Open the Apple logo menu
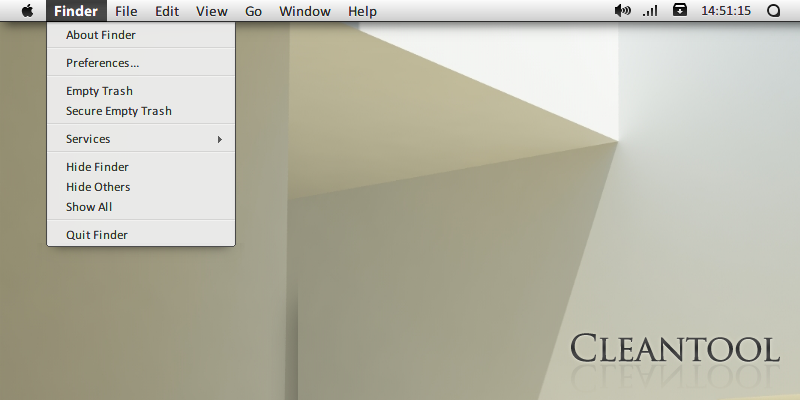The width and height of the screenshot is (800, 400). click(28, 11)
